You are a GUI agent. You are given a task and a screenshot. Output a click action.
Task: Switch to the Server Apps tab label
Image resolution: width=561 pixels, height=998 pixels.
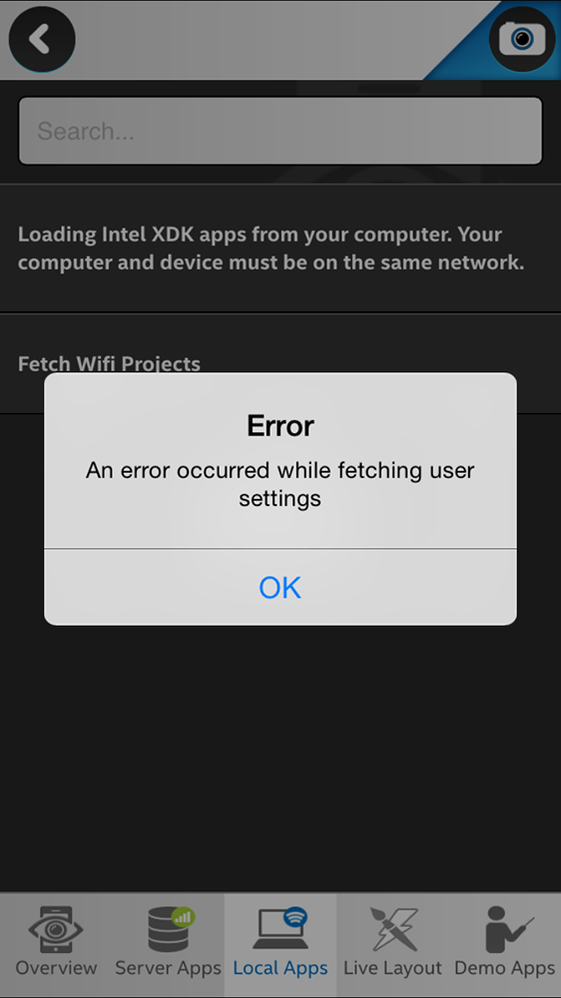168,969
